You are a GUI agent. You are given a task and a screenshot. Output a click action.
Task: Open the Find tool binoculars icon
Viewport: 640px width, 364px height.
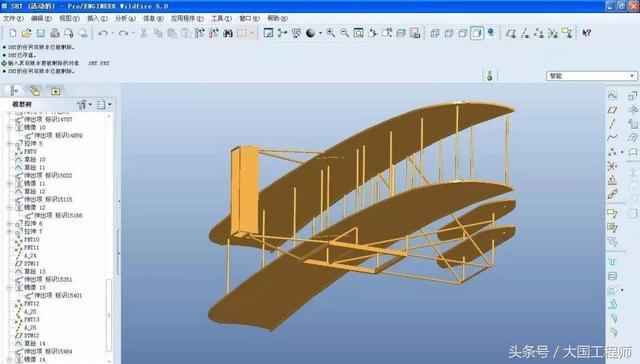pos(228,33)
